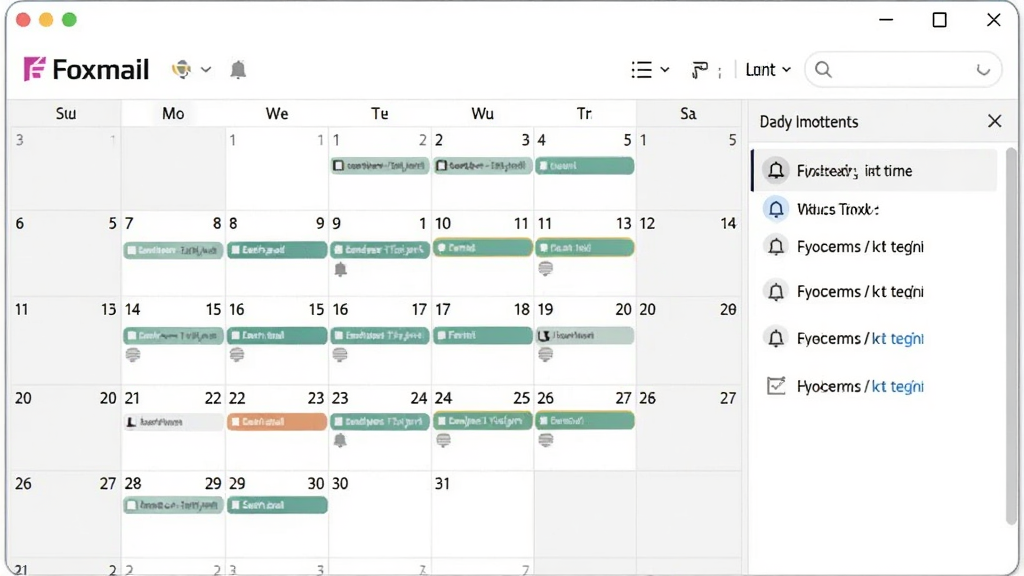Open the 'kt tegni' link on checklist item

tap(897, 386)
